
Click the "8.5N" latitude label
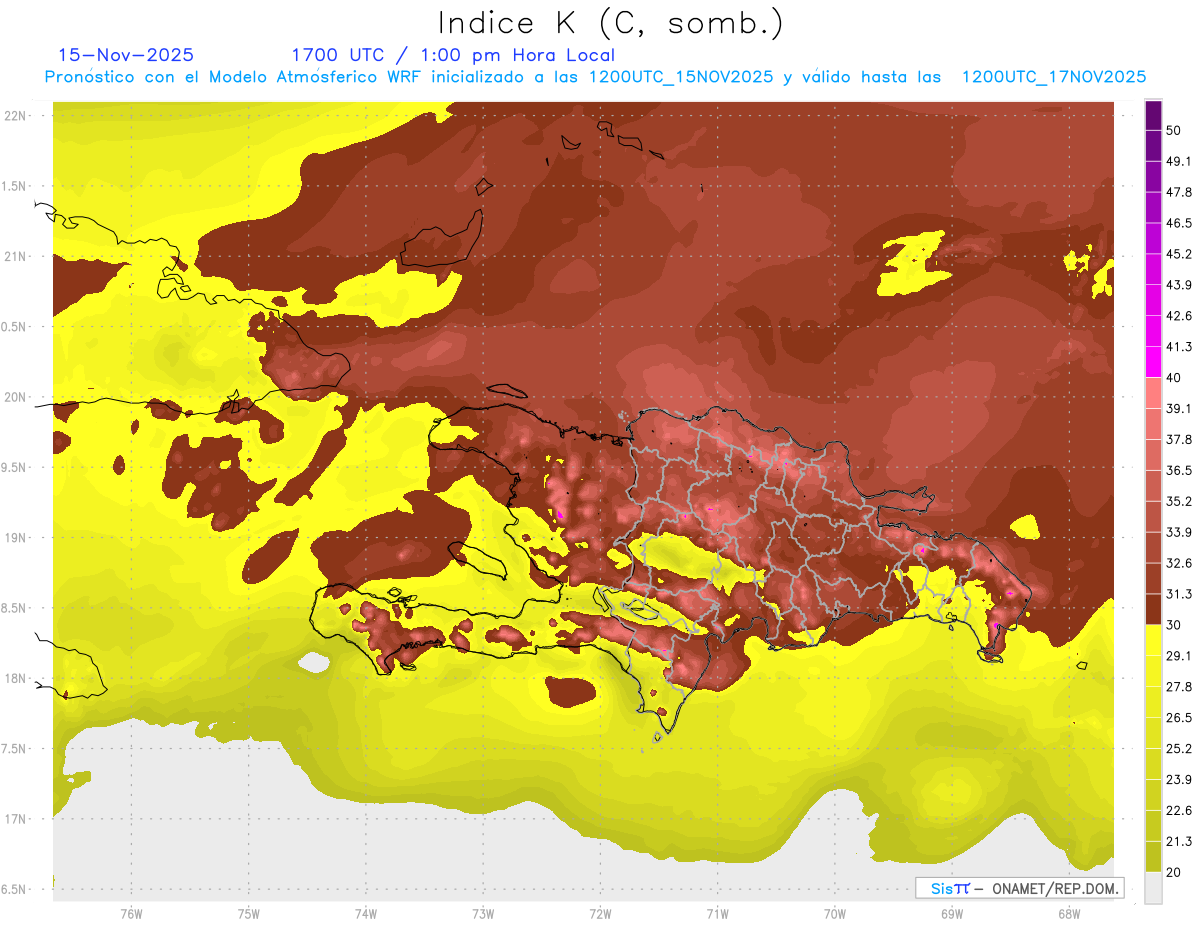point(16,608)
